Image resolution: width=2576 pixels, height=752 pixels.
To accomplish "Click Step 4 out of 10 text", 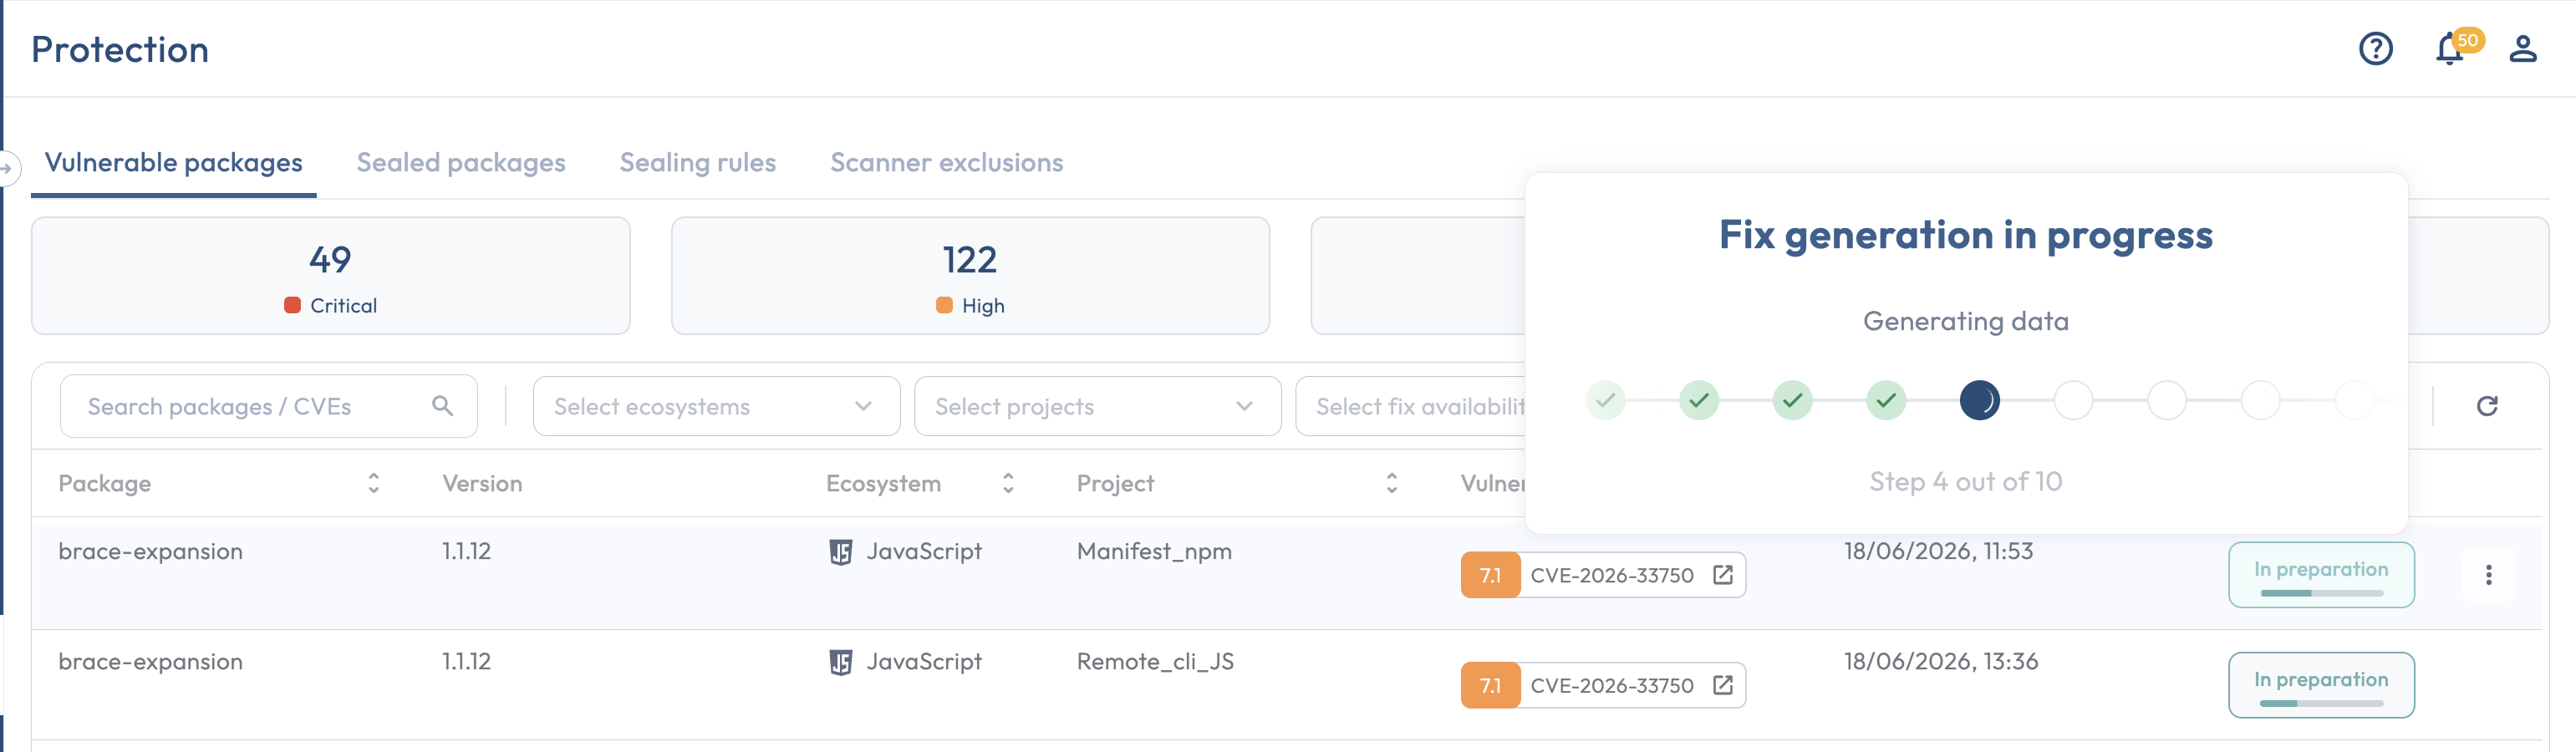I will tap(1965, 482).
